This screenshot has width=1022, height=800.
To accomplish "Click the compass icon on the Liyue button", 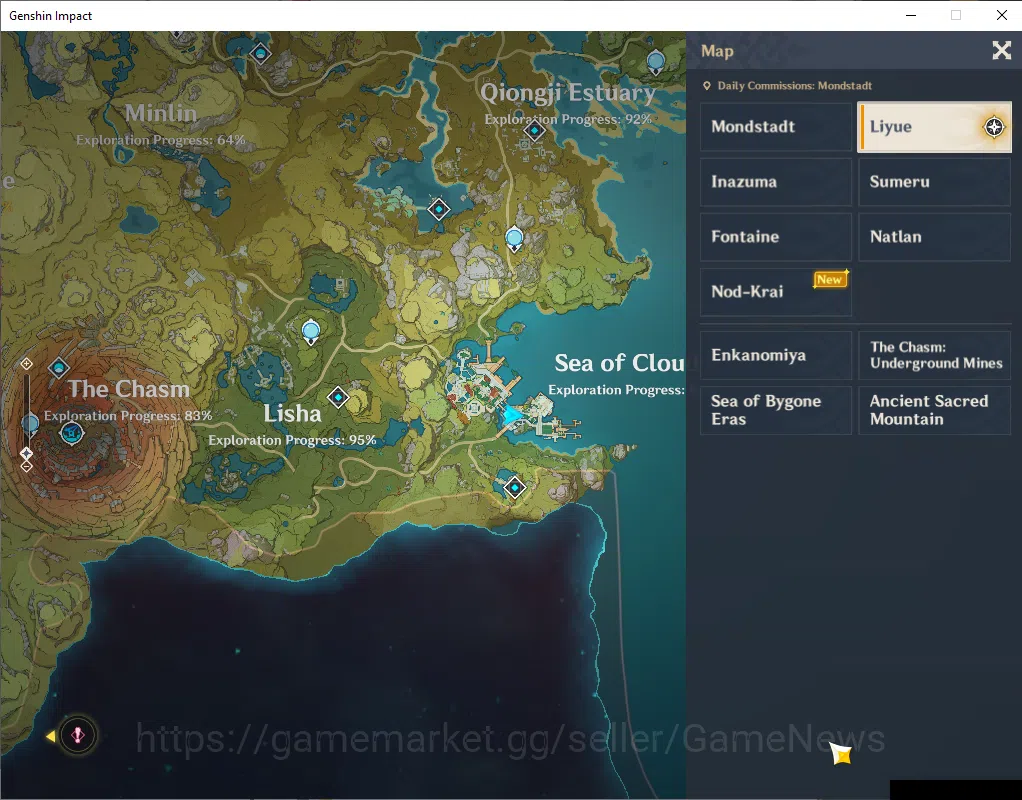I will tap(994, 126).
